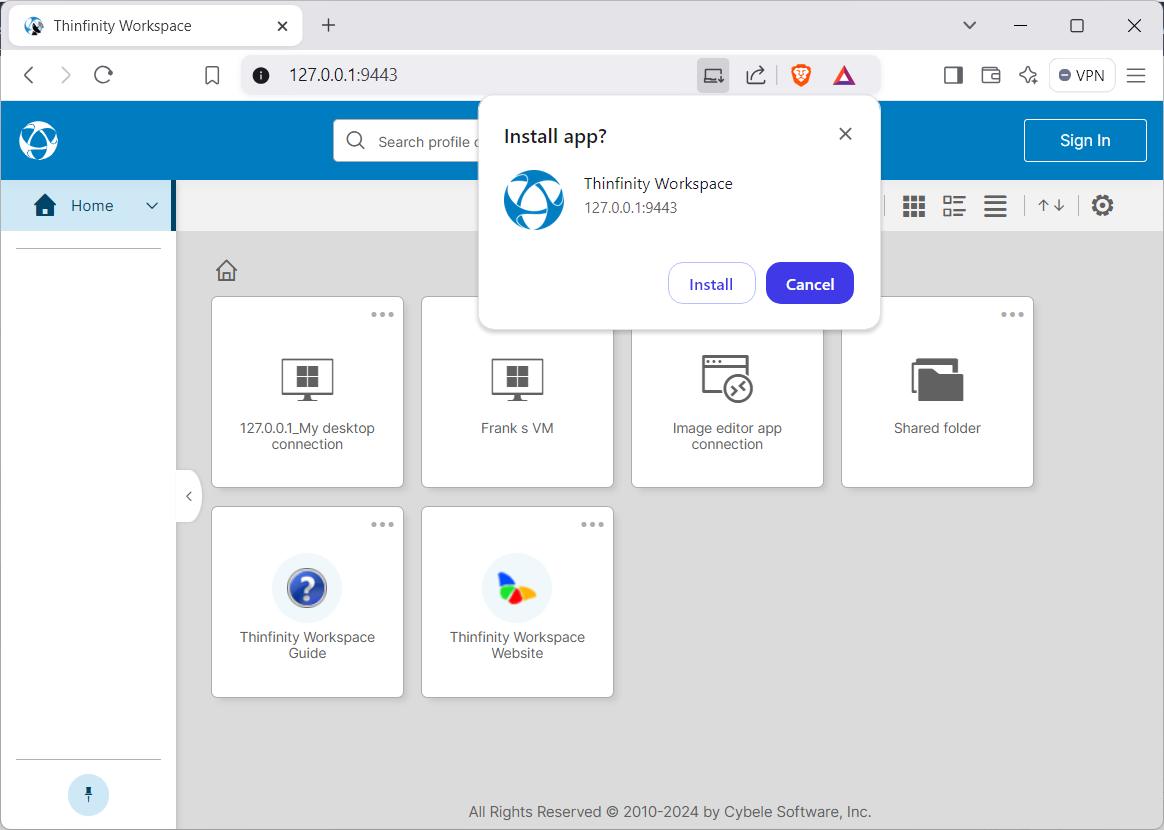Open the Brave Wallet icon
Screen dimensions: 1164x830
(x=991, y=75)
